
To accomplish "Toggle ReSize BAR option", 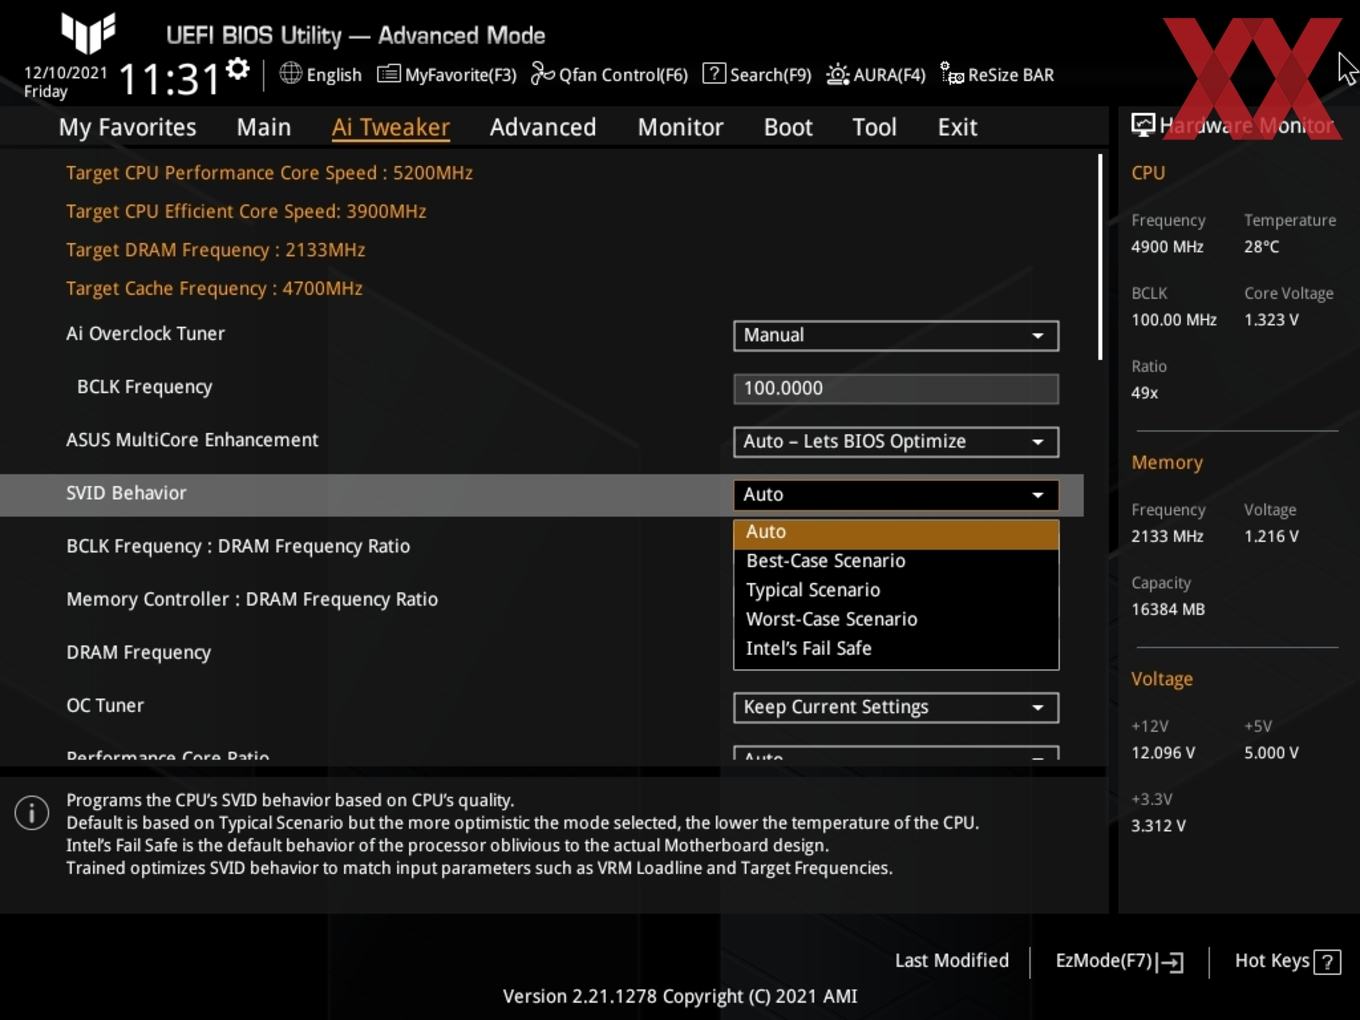I will 1011,75.
